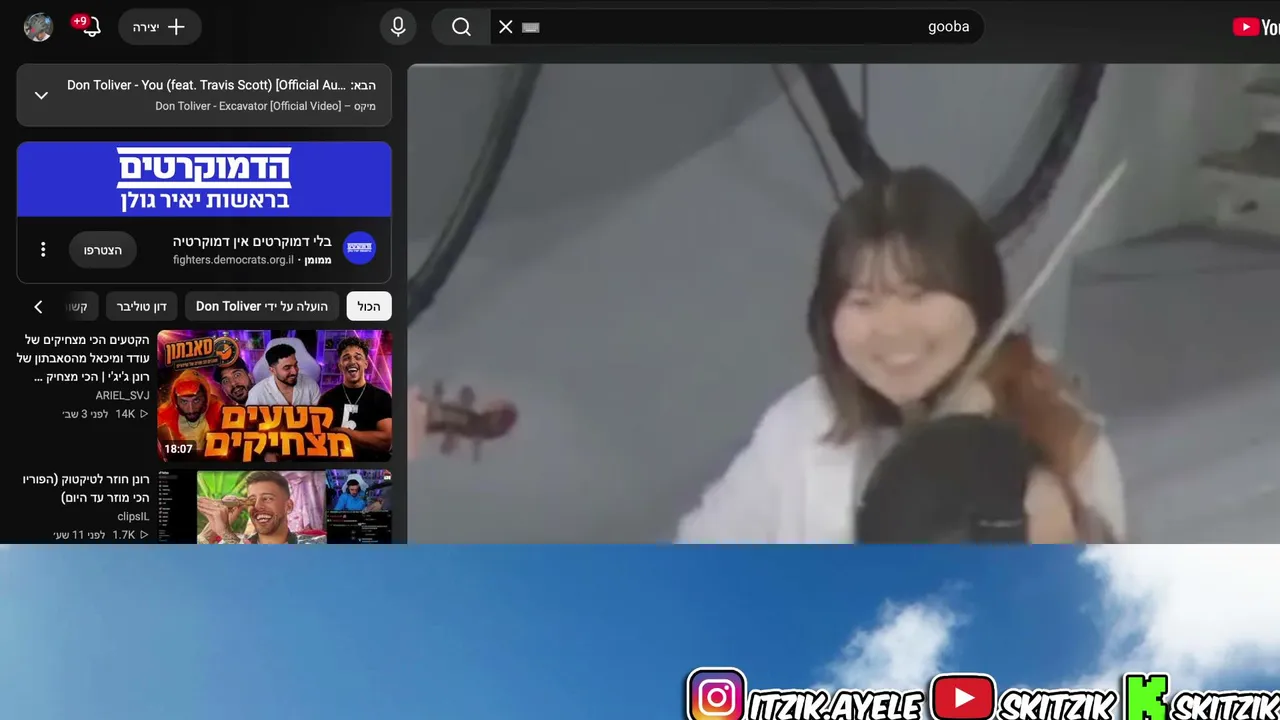Viewport: 1280px width, 720px height.
Task: Click the advertiser's round profile icon
Action: 359,249
